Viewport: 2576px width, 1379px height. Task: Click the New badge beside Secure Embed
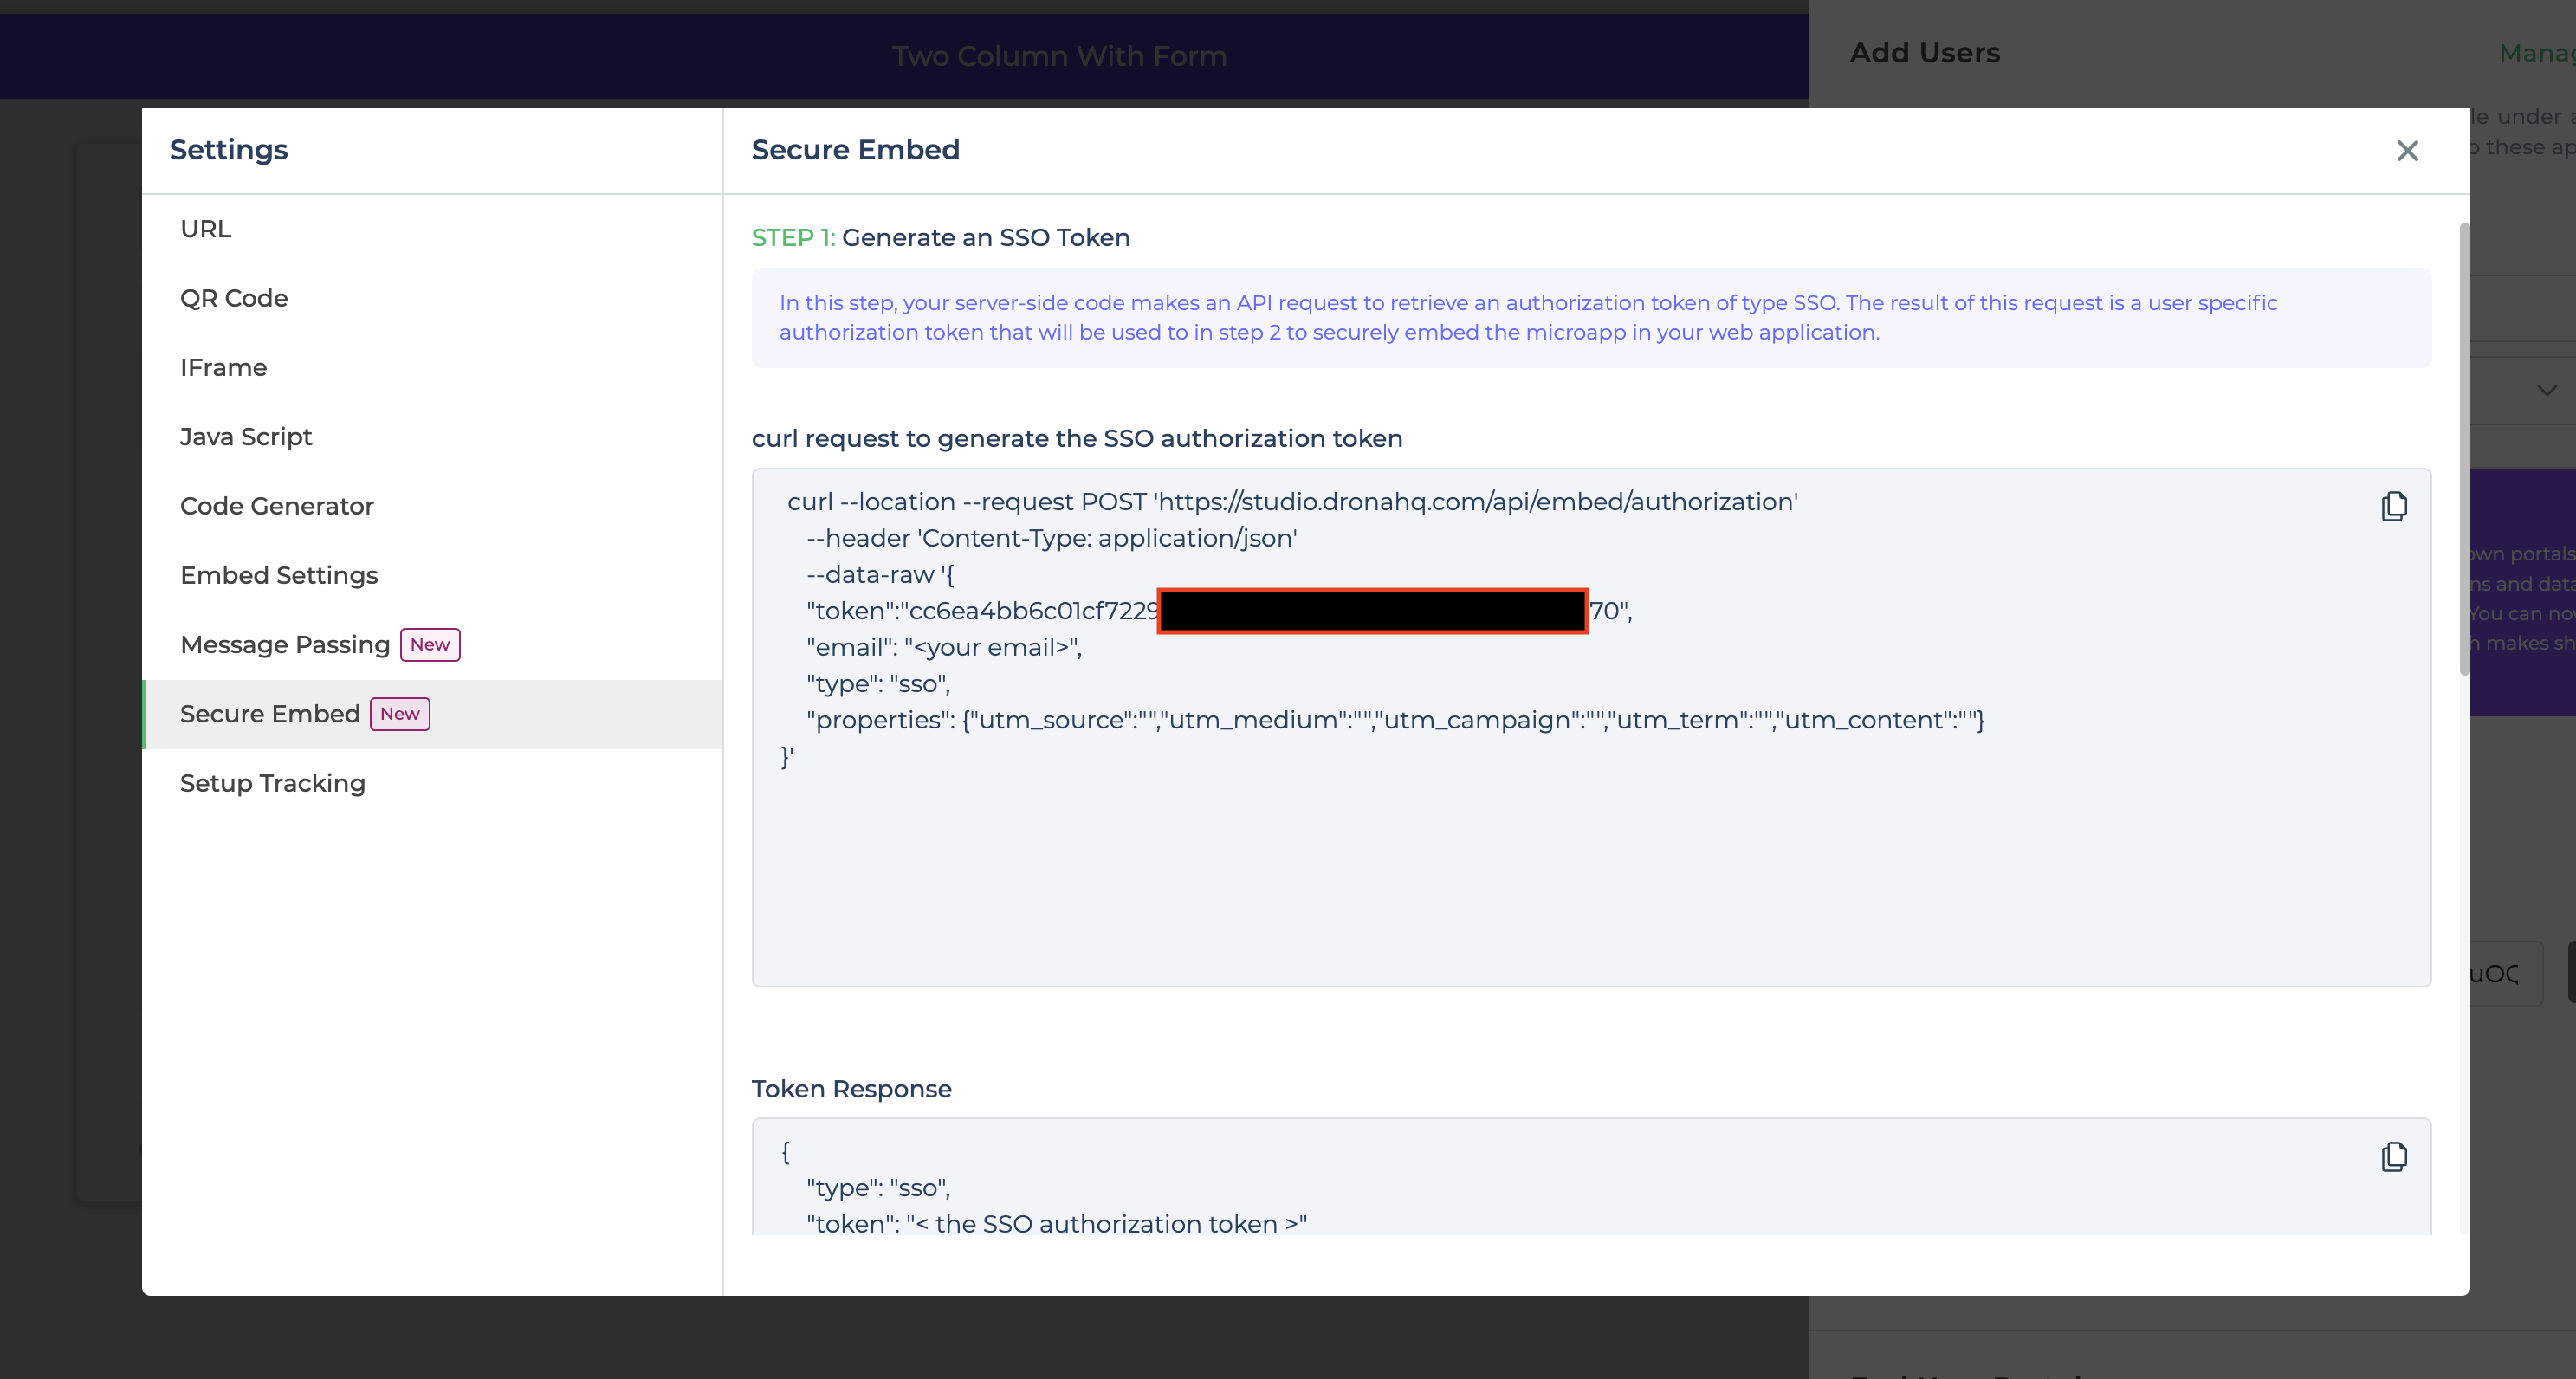(x=400, y=714)
